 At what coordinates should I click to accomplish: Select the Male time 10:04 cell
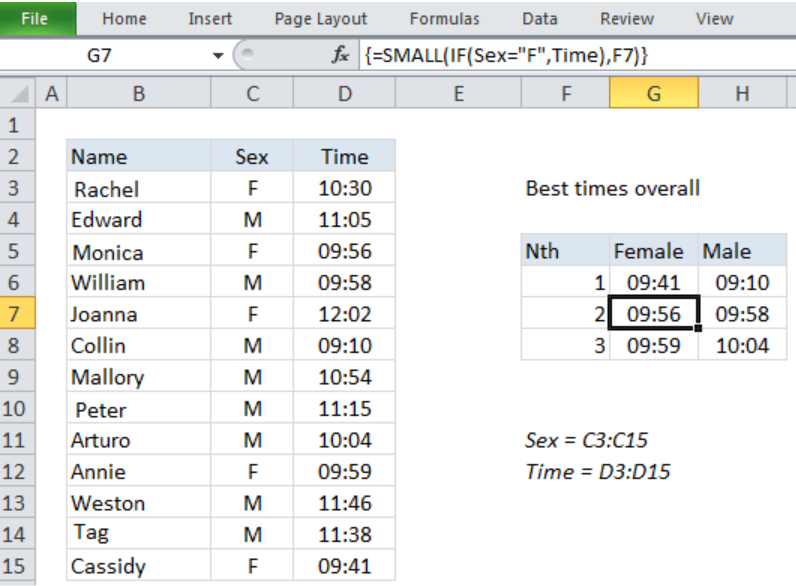[742, 345]
